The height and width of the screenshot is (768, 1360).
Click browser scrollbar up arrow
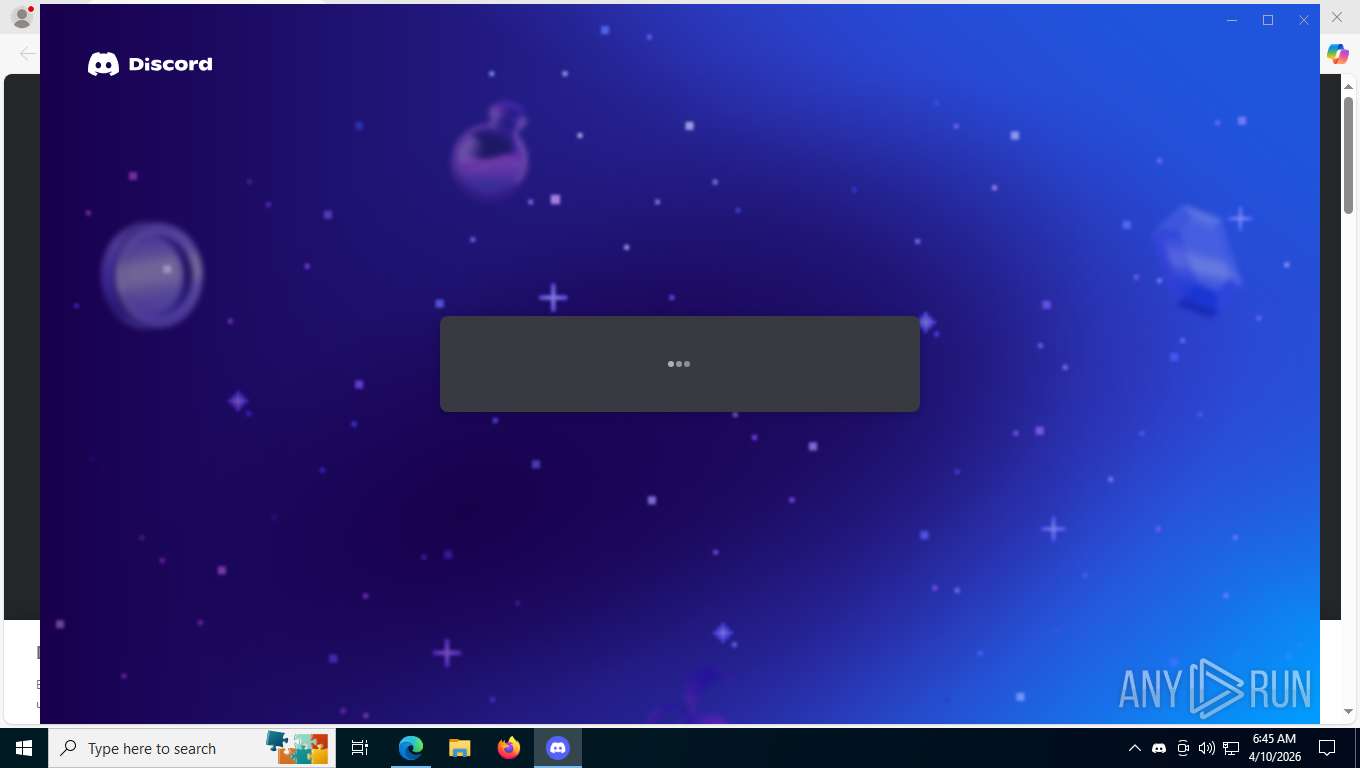1348,87
